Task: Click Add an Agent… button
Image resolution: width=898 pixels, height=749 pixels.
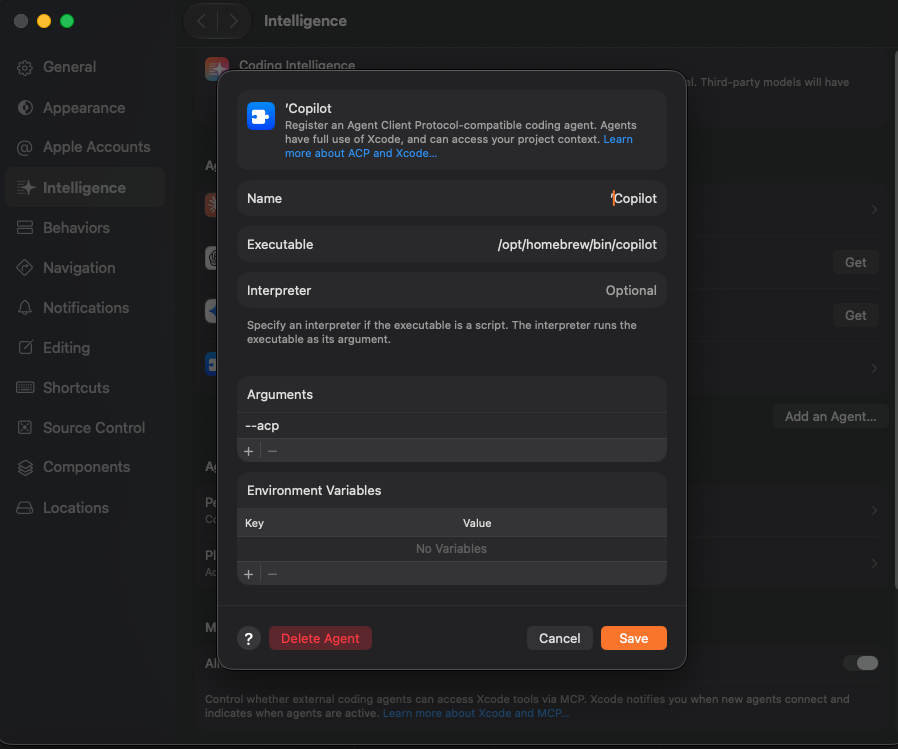Action: click(x=830, y=416)
